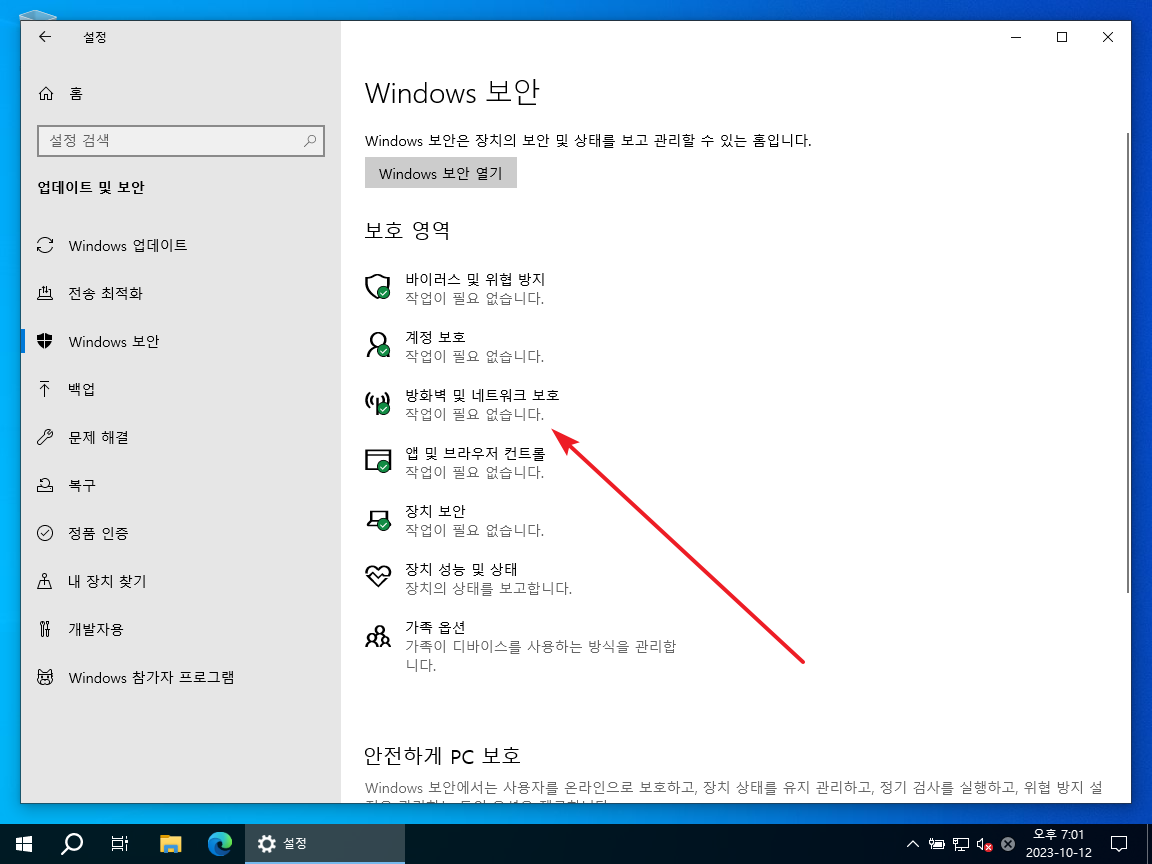Viewport: 1152px width, 864px height.
Task: Select Windows 참가자 프로그램 label
Action: pyautogui.click(x=151, y=677)
